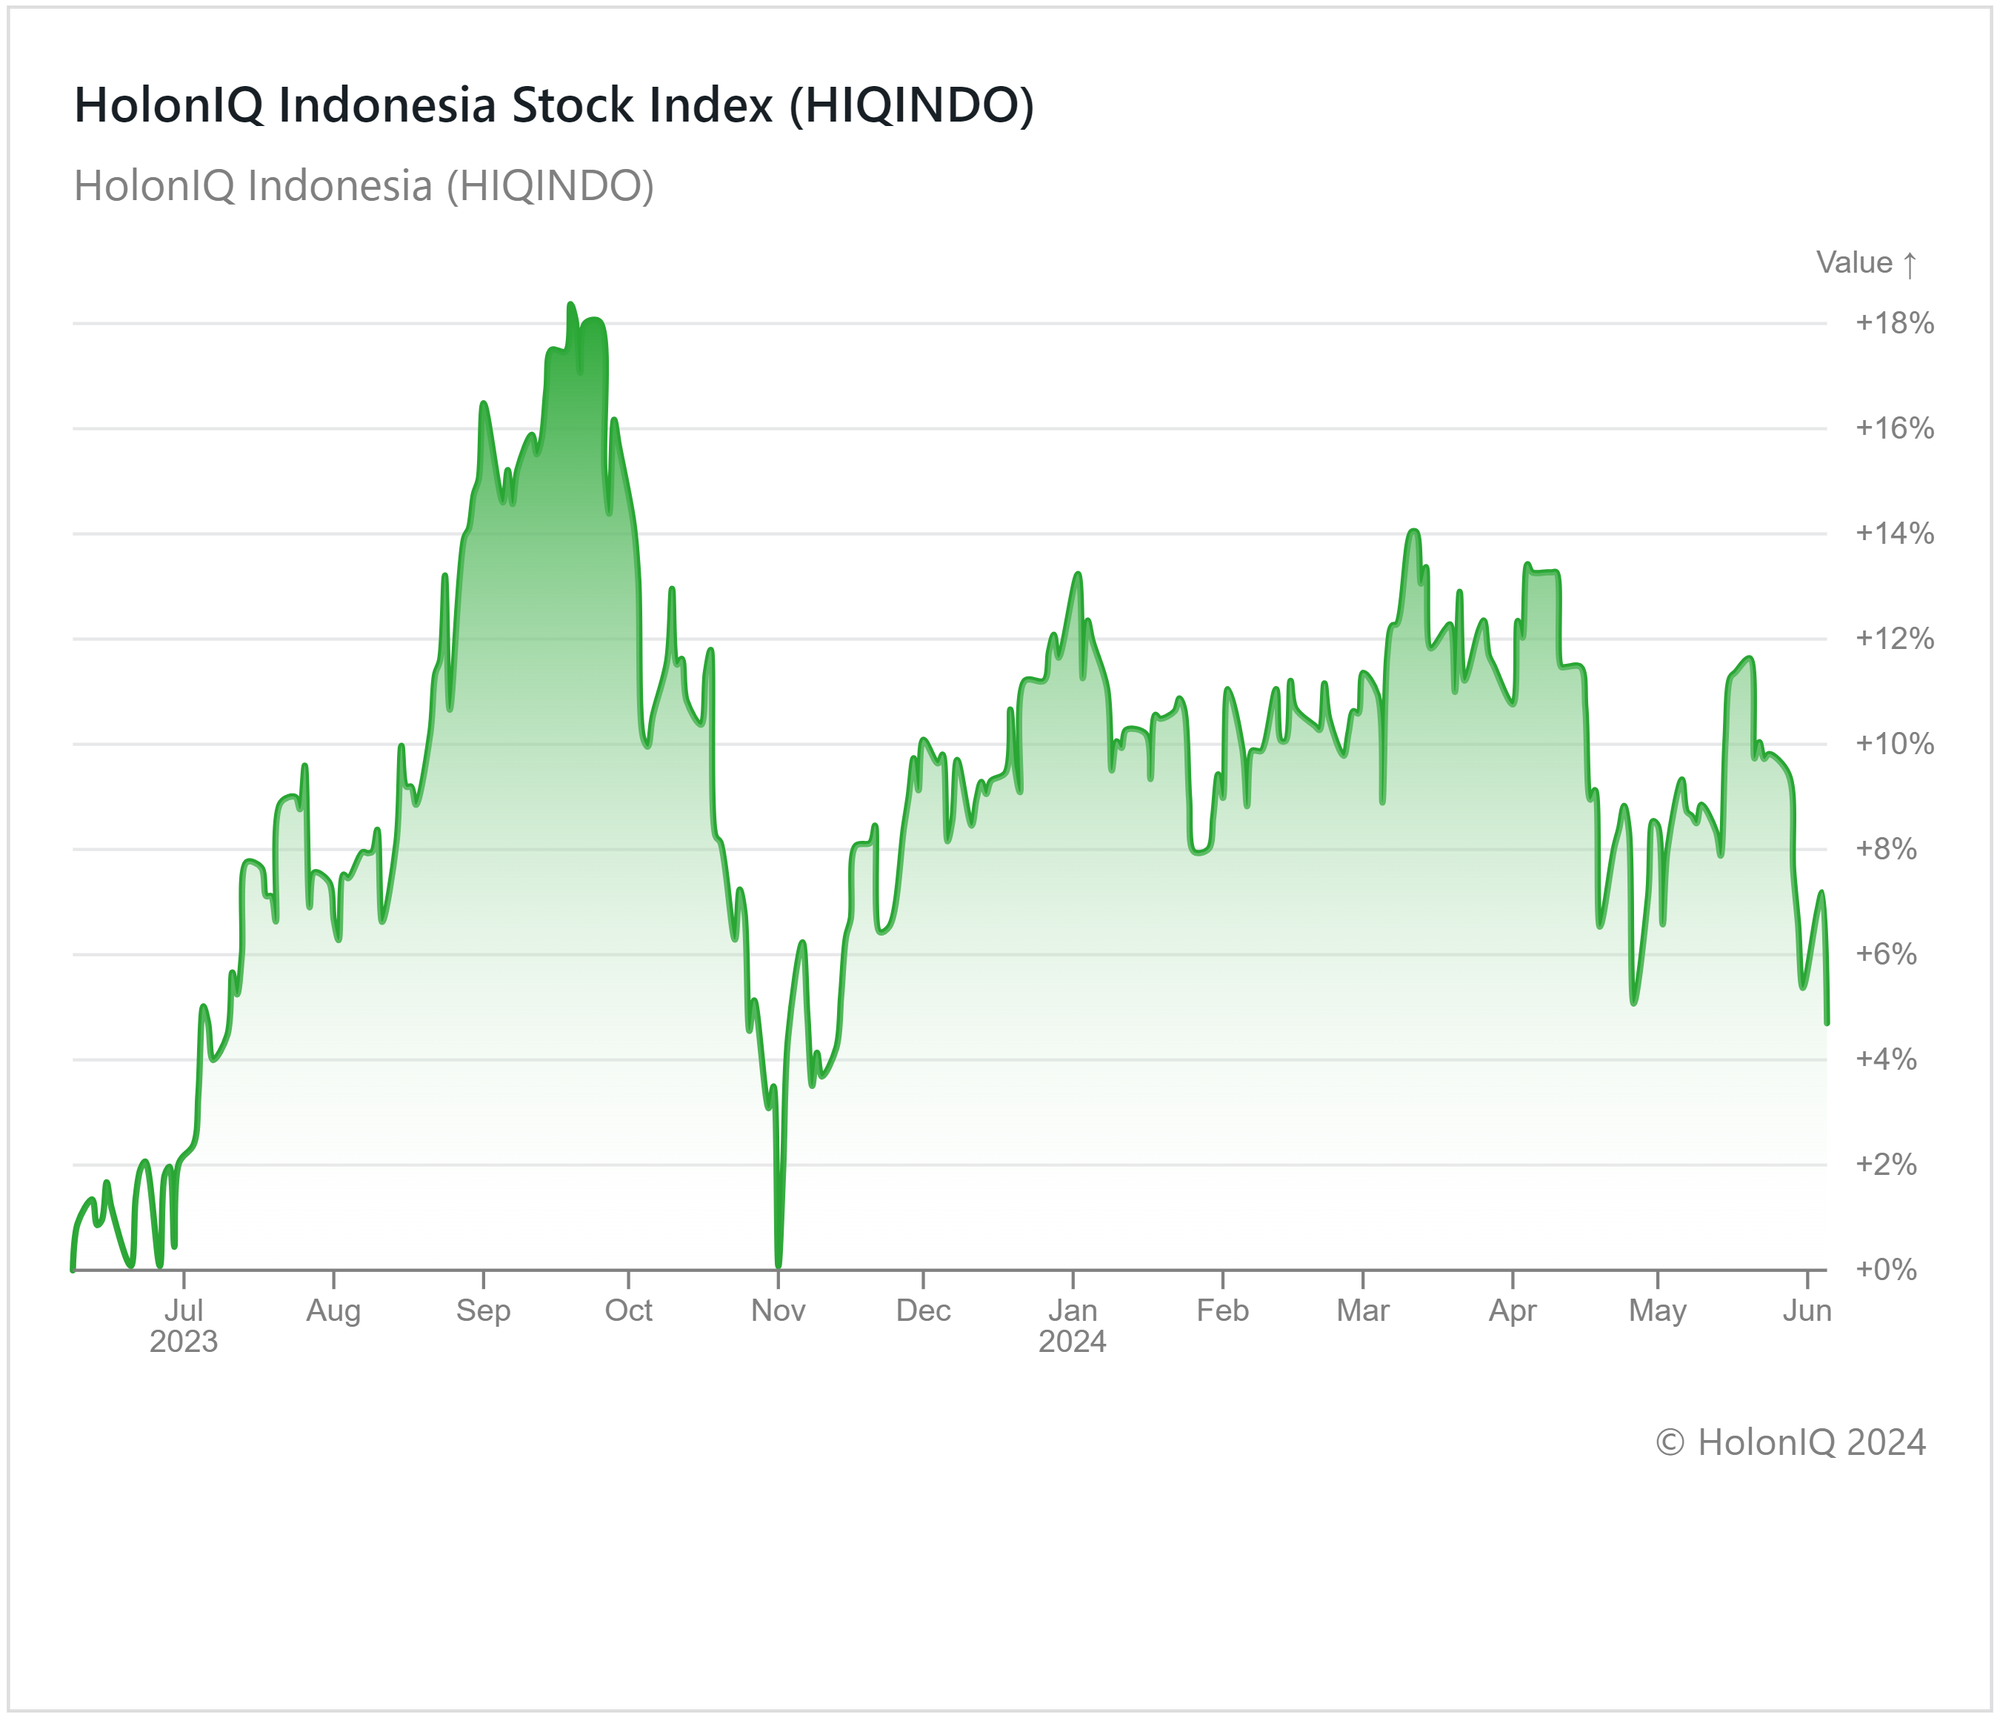The image size is (2000, 1718).
Task: Click the +2% y-axis label
Action: [x=1885, y=1164]
